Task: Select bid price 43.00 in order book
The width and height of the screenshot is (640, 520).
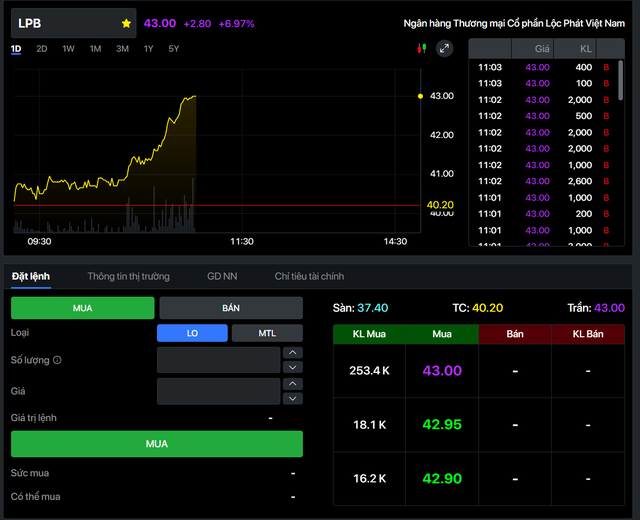Action: (442, 371)
